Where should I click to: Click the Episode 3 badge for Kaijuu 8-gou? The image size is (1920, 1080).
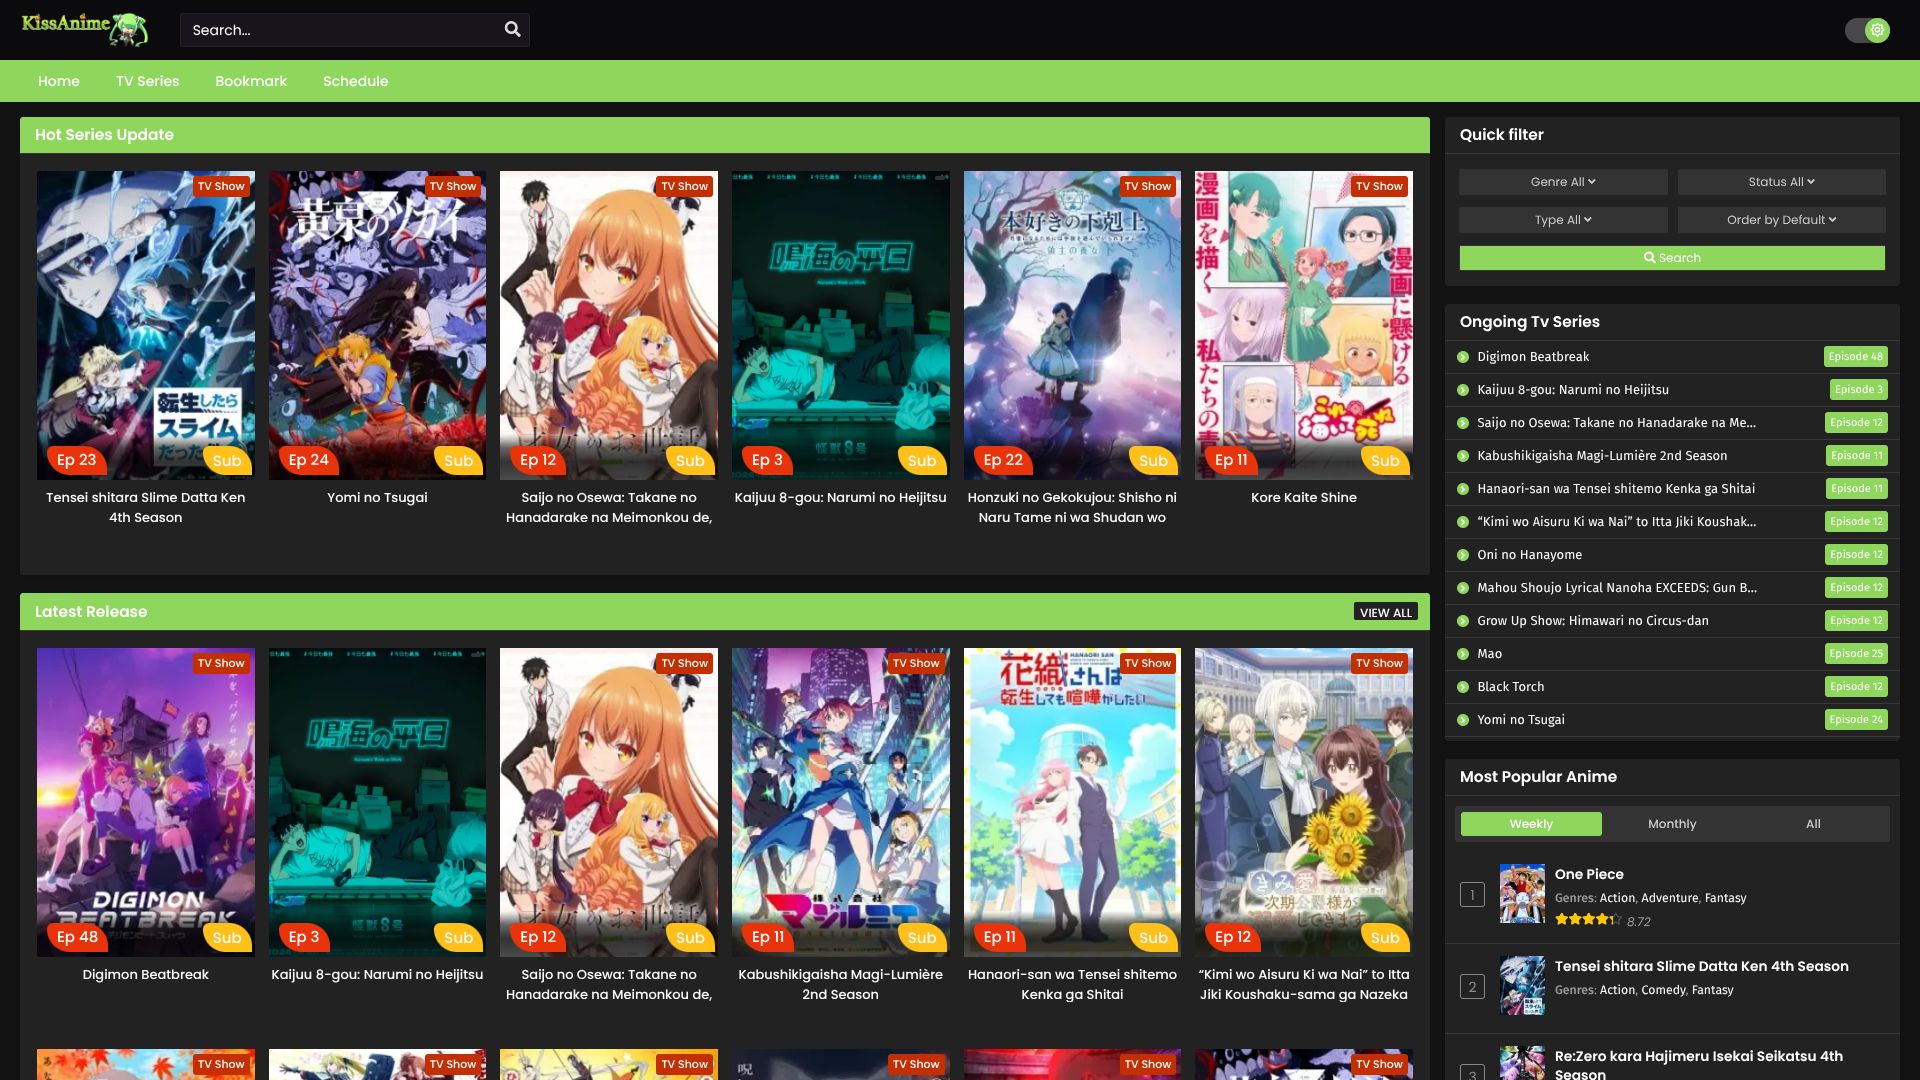coord(1859,390)
